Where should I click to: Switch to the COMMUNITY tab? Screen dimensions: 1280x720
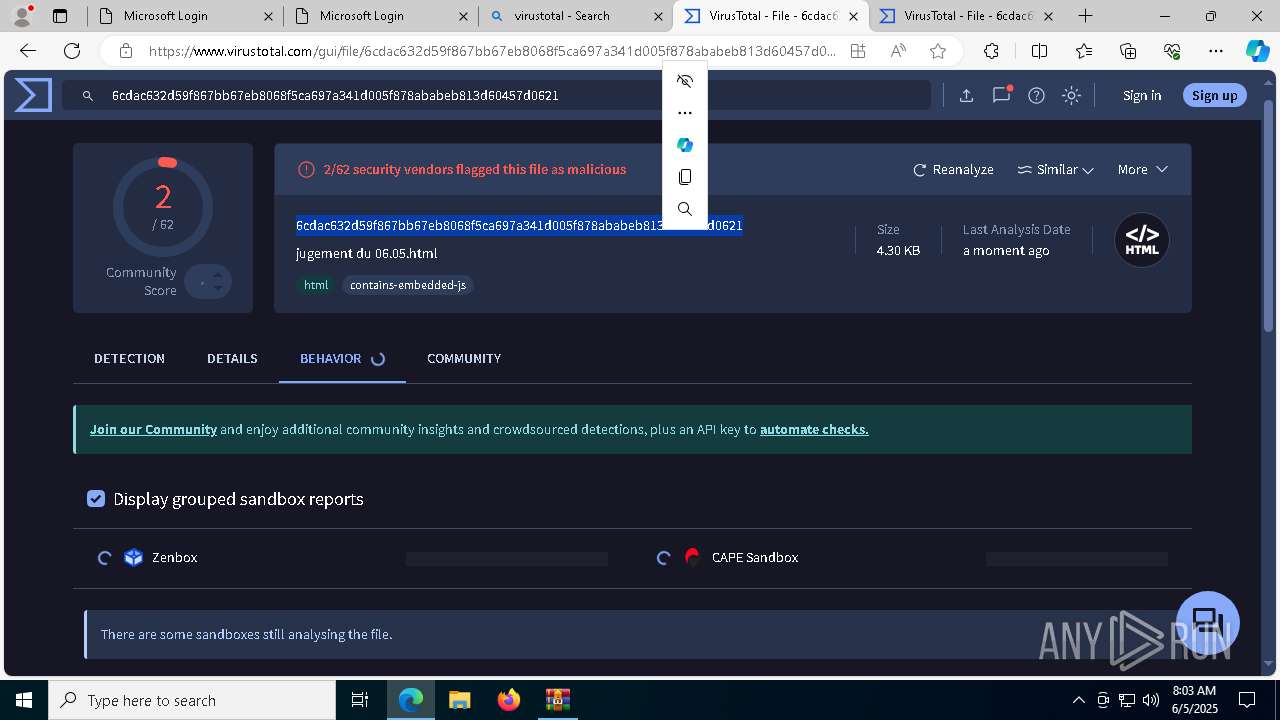464,359
